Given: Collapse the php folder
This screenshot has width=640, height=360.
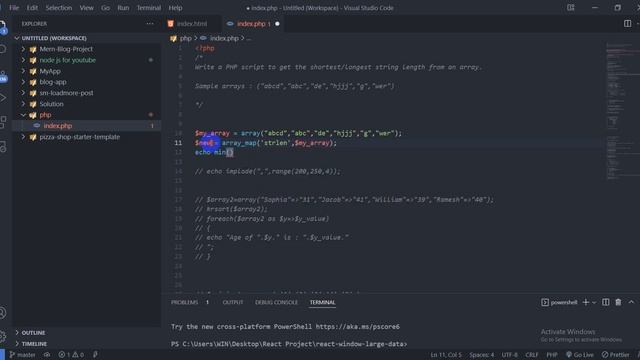Looking at the screenshot, I should (45, 115).
